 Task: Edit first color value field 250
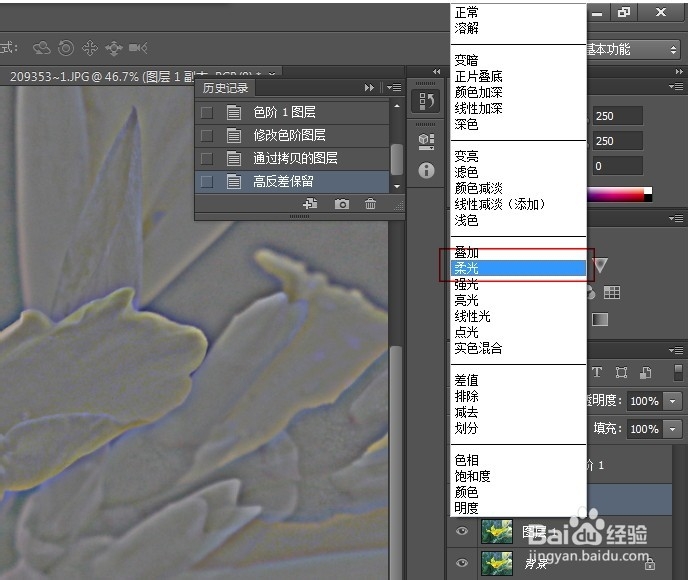(x=618, y=116)
